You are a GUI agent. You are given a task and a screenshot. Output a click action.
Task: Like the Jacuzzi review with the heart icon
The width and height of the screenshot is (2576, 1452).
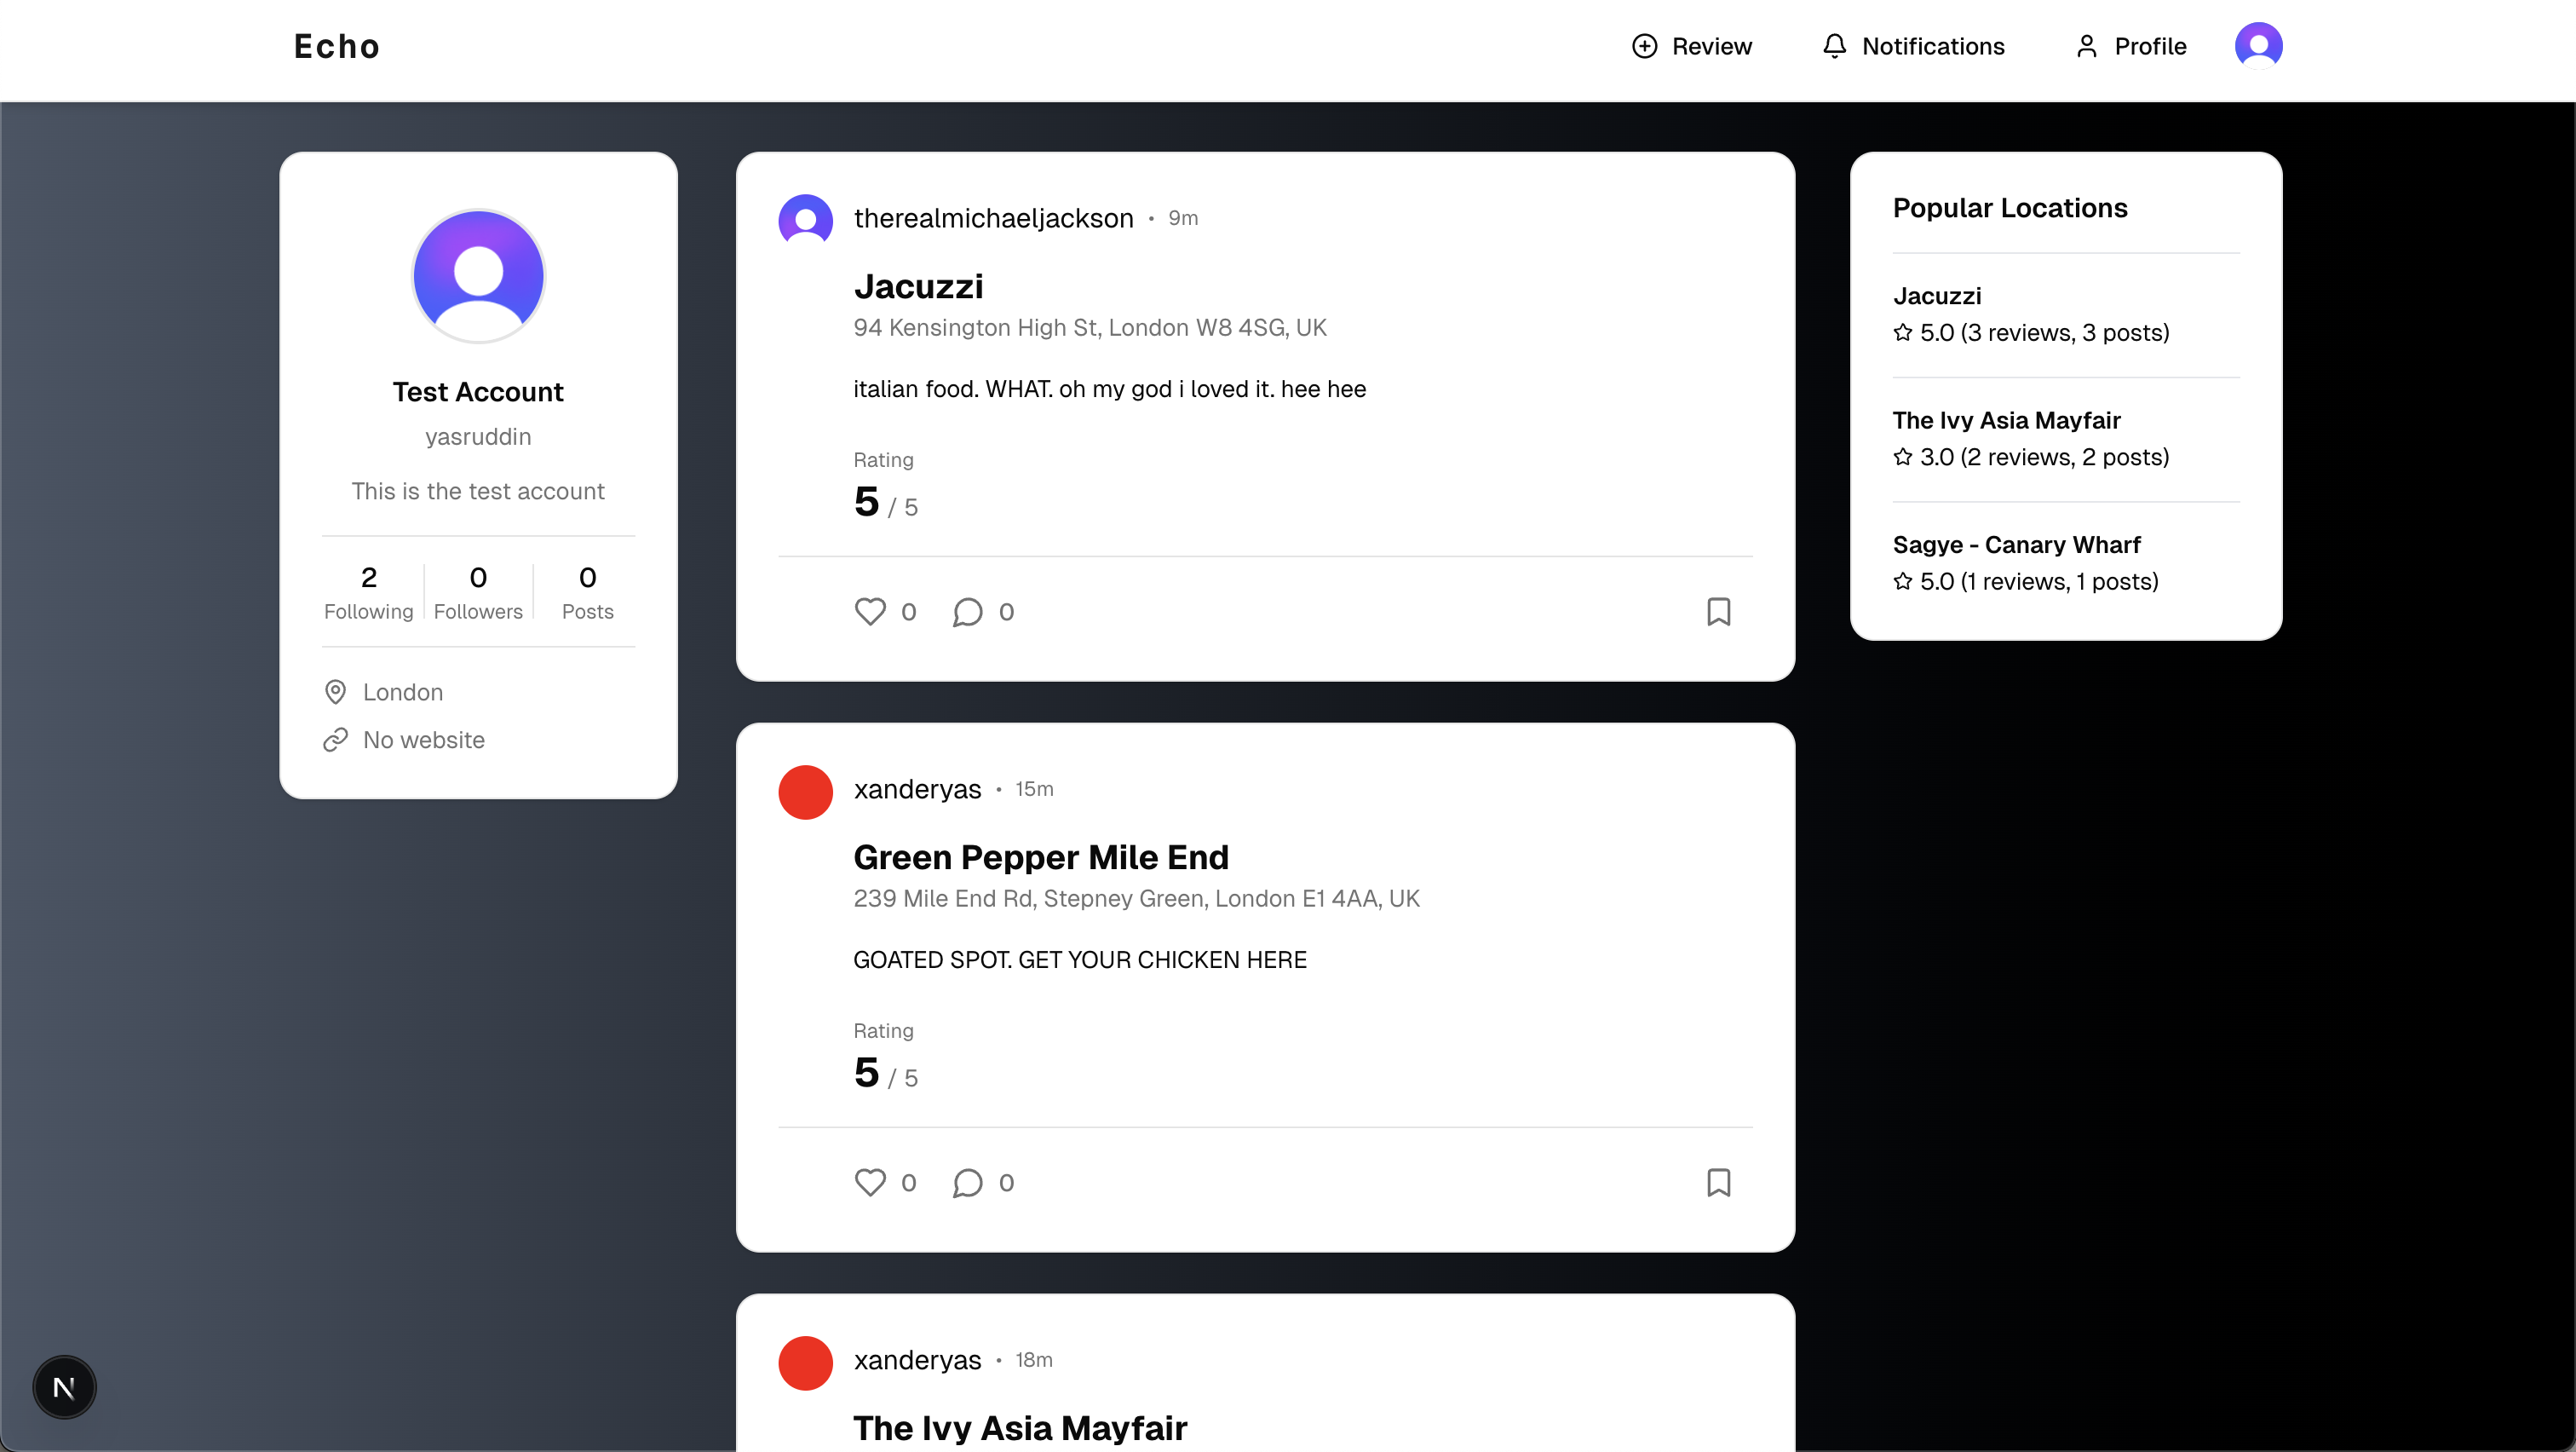tap(870, 611)
